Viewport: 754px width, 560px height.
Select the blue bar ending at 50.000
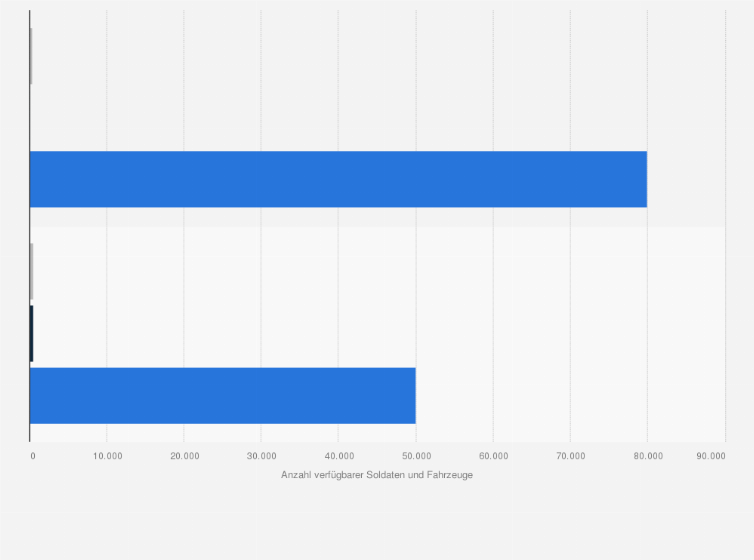[x=223, y=396]
